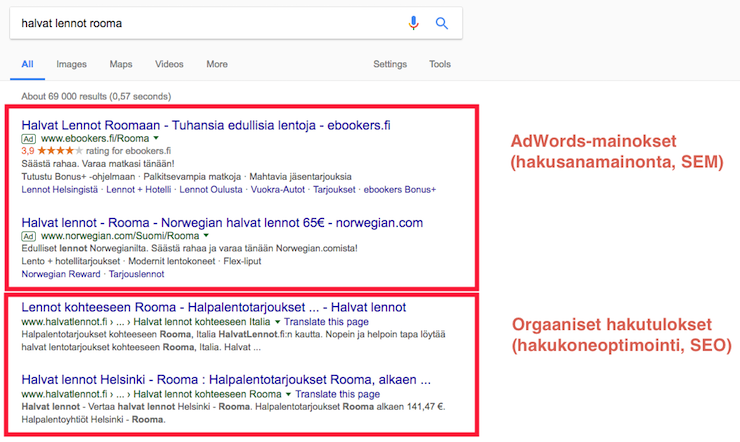Click the text 'Tutustu Bonus+ -ohjelmaan'
The height and width of the screenshot is (442, 740).
(x=78, y=177)
